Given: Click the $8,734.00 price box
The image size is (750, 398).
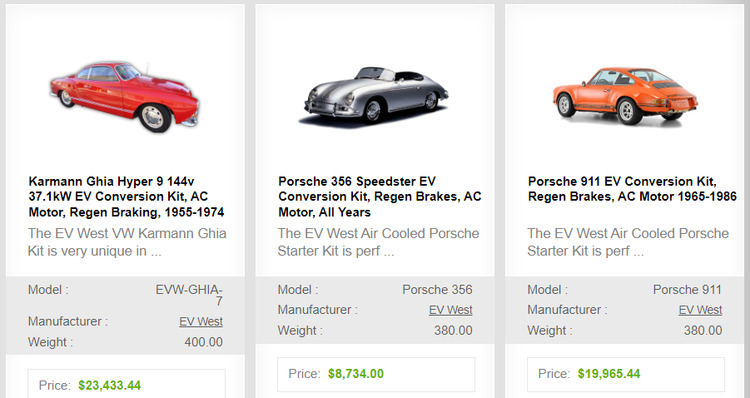Looking at the screenshot, I should (x=376, y=374).
